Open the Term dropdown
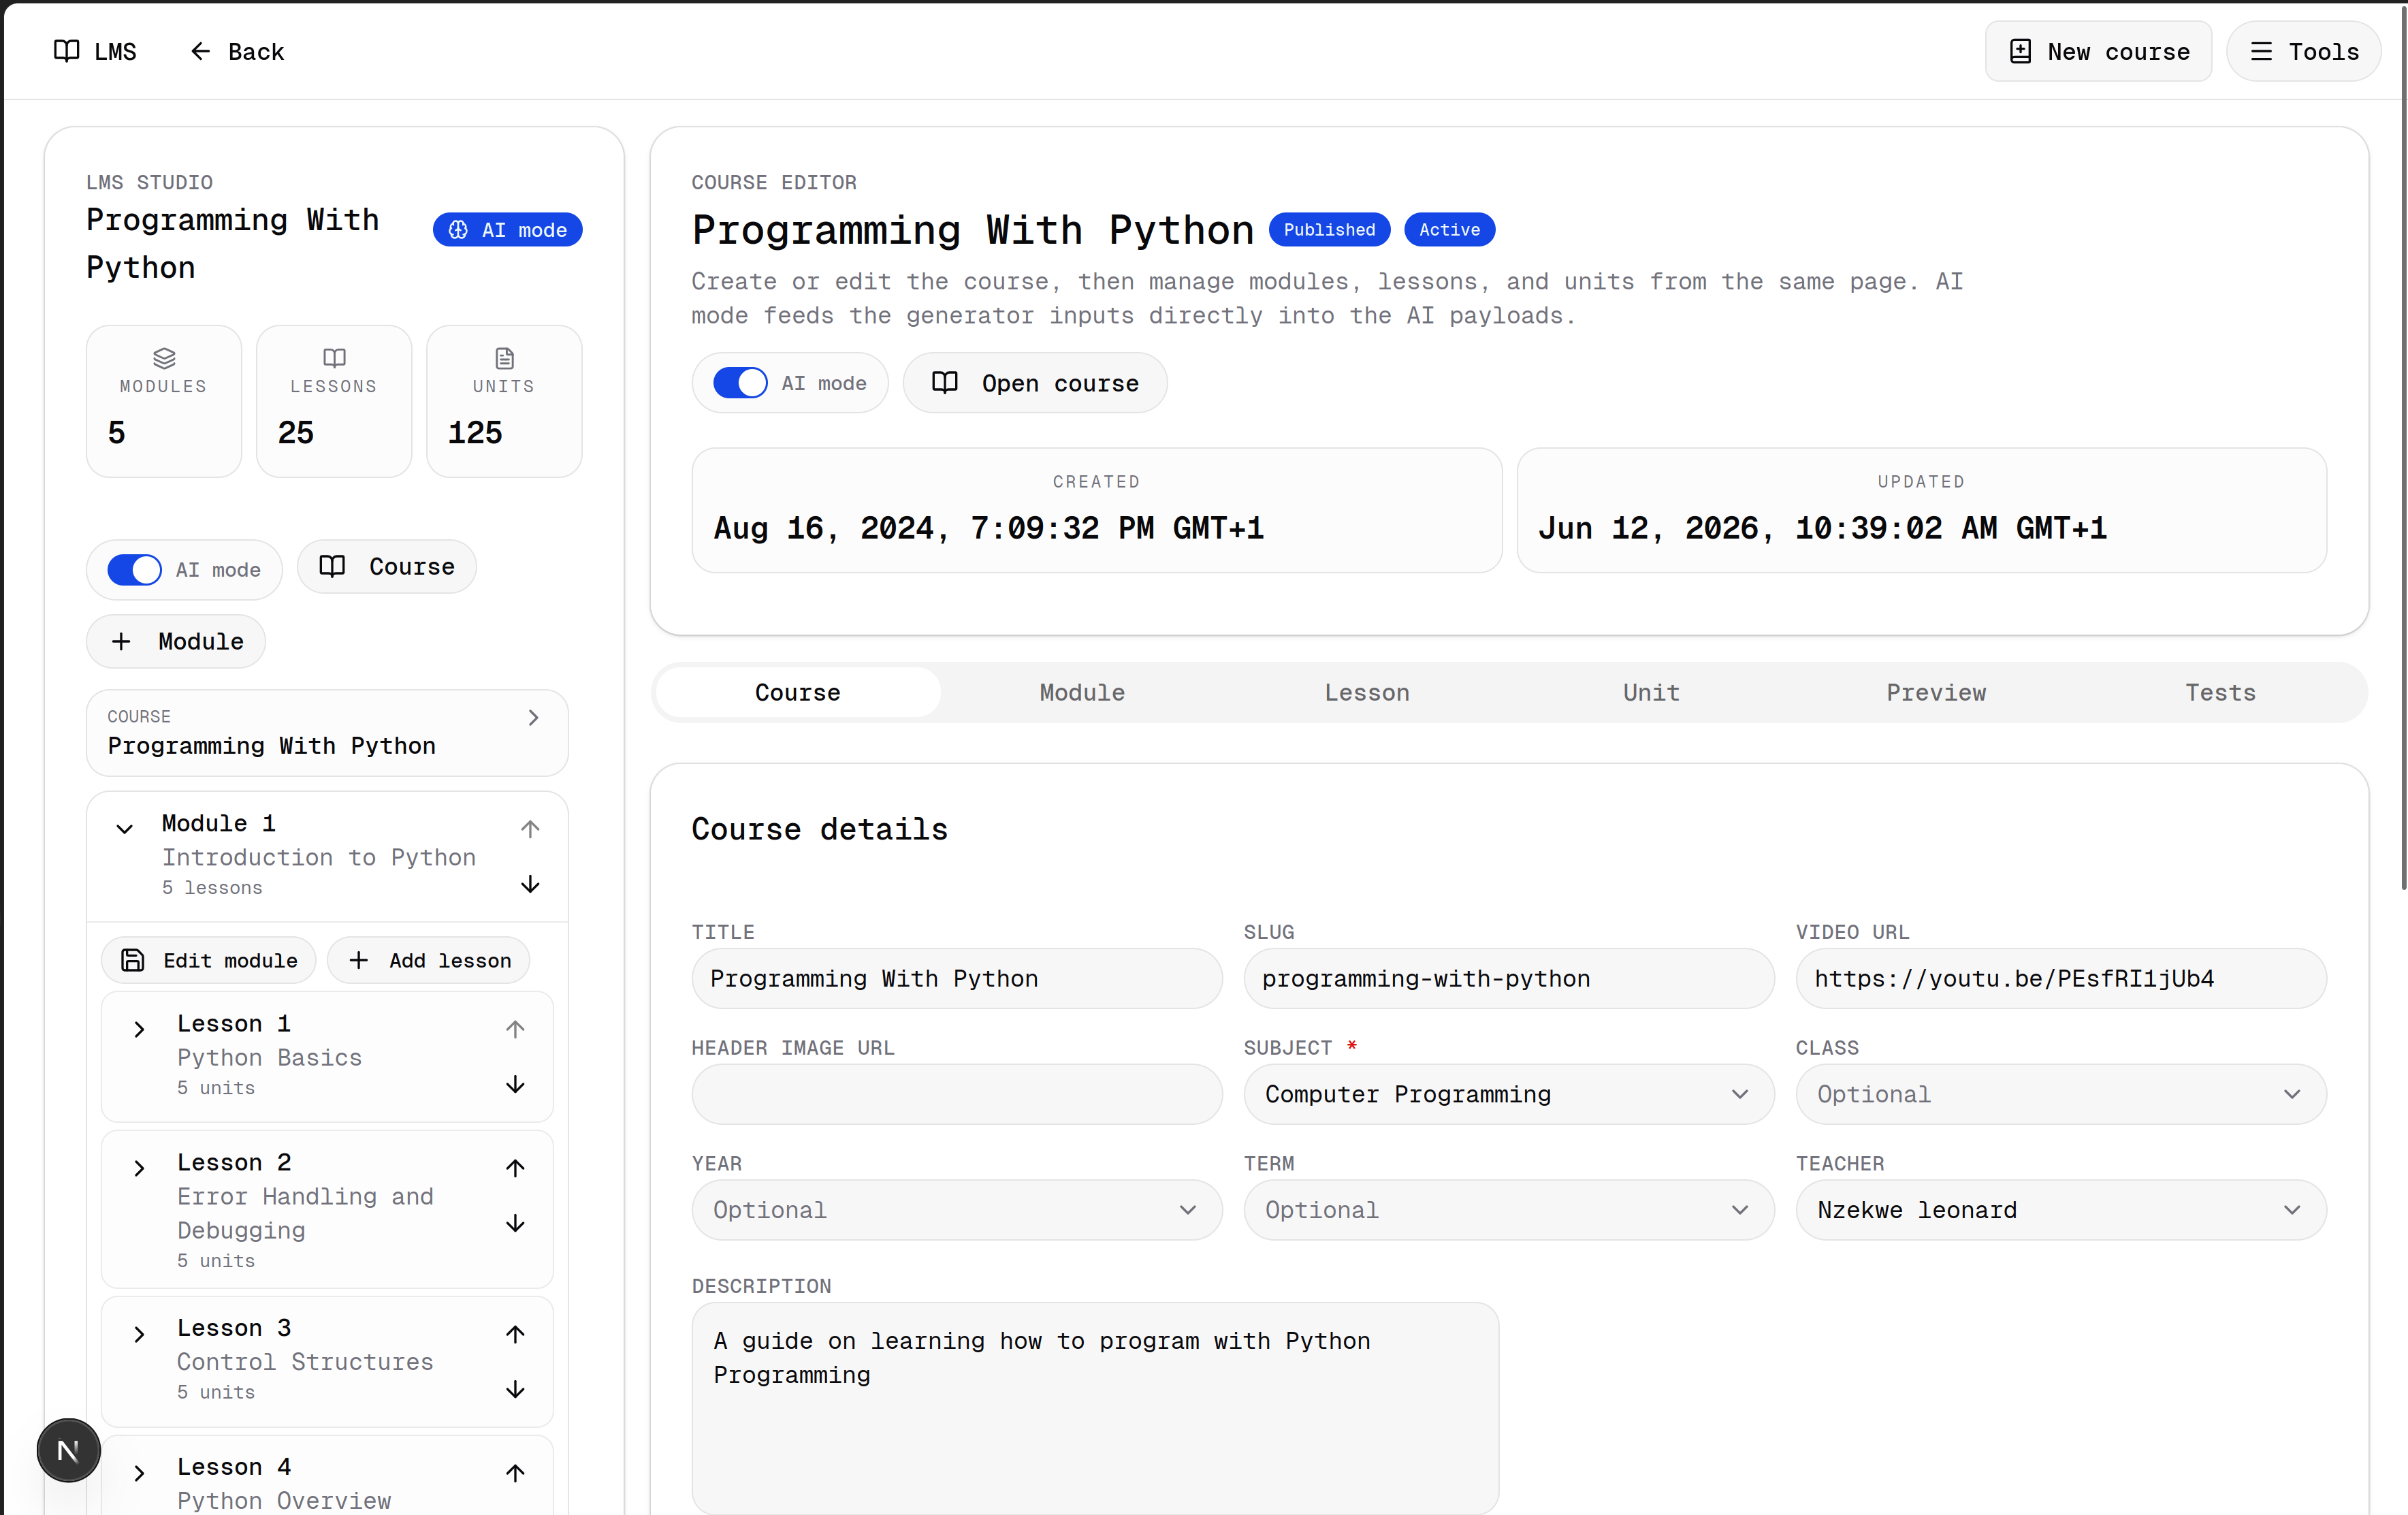This screenshot has width=2408, height=1515. (x=1508, y=1210)
